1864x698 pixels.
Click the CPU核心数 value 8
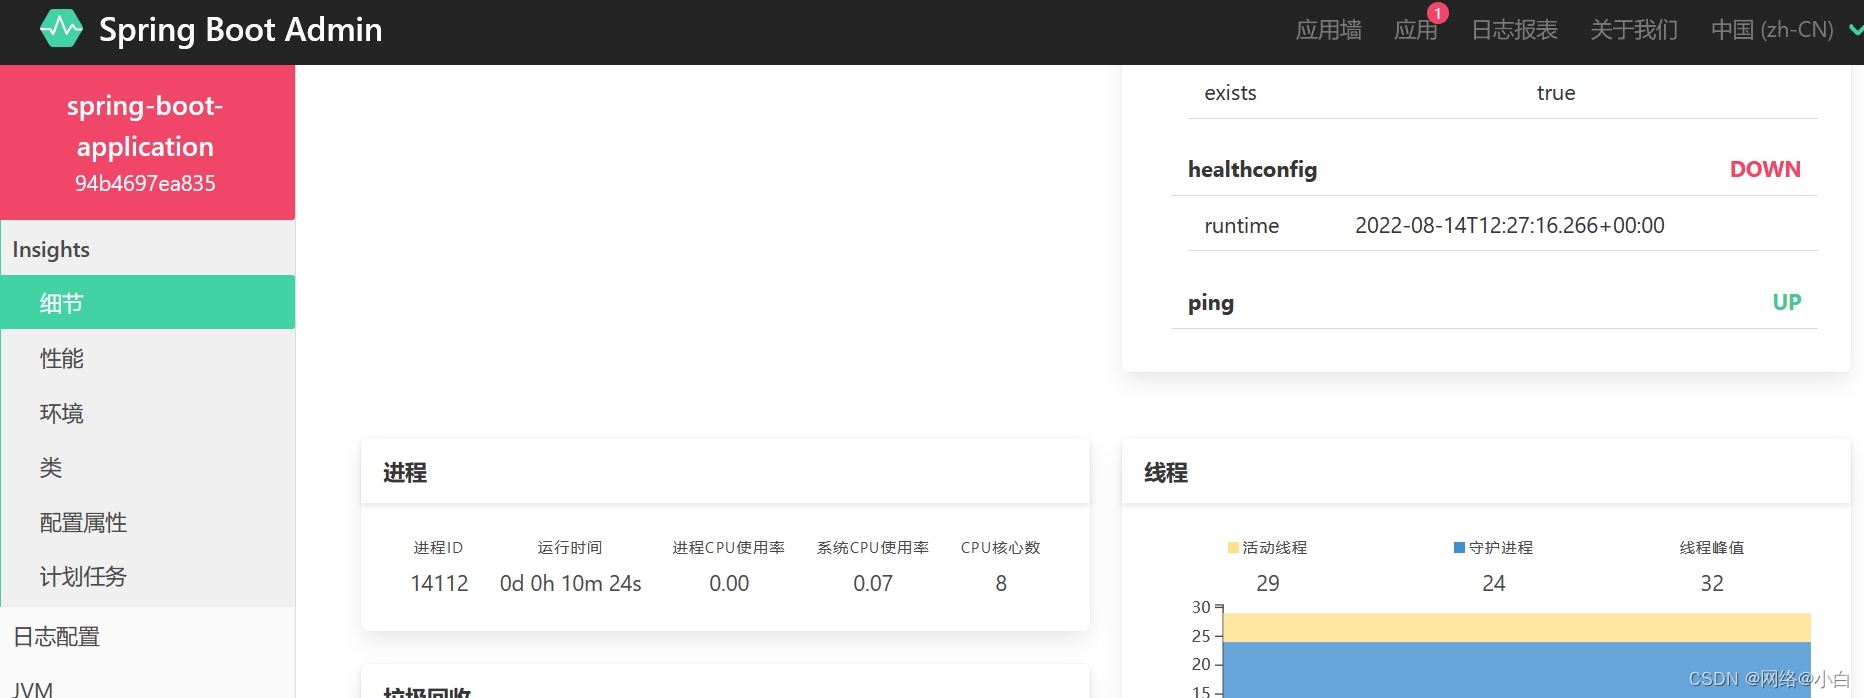(x=1001, y=583)
